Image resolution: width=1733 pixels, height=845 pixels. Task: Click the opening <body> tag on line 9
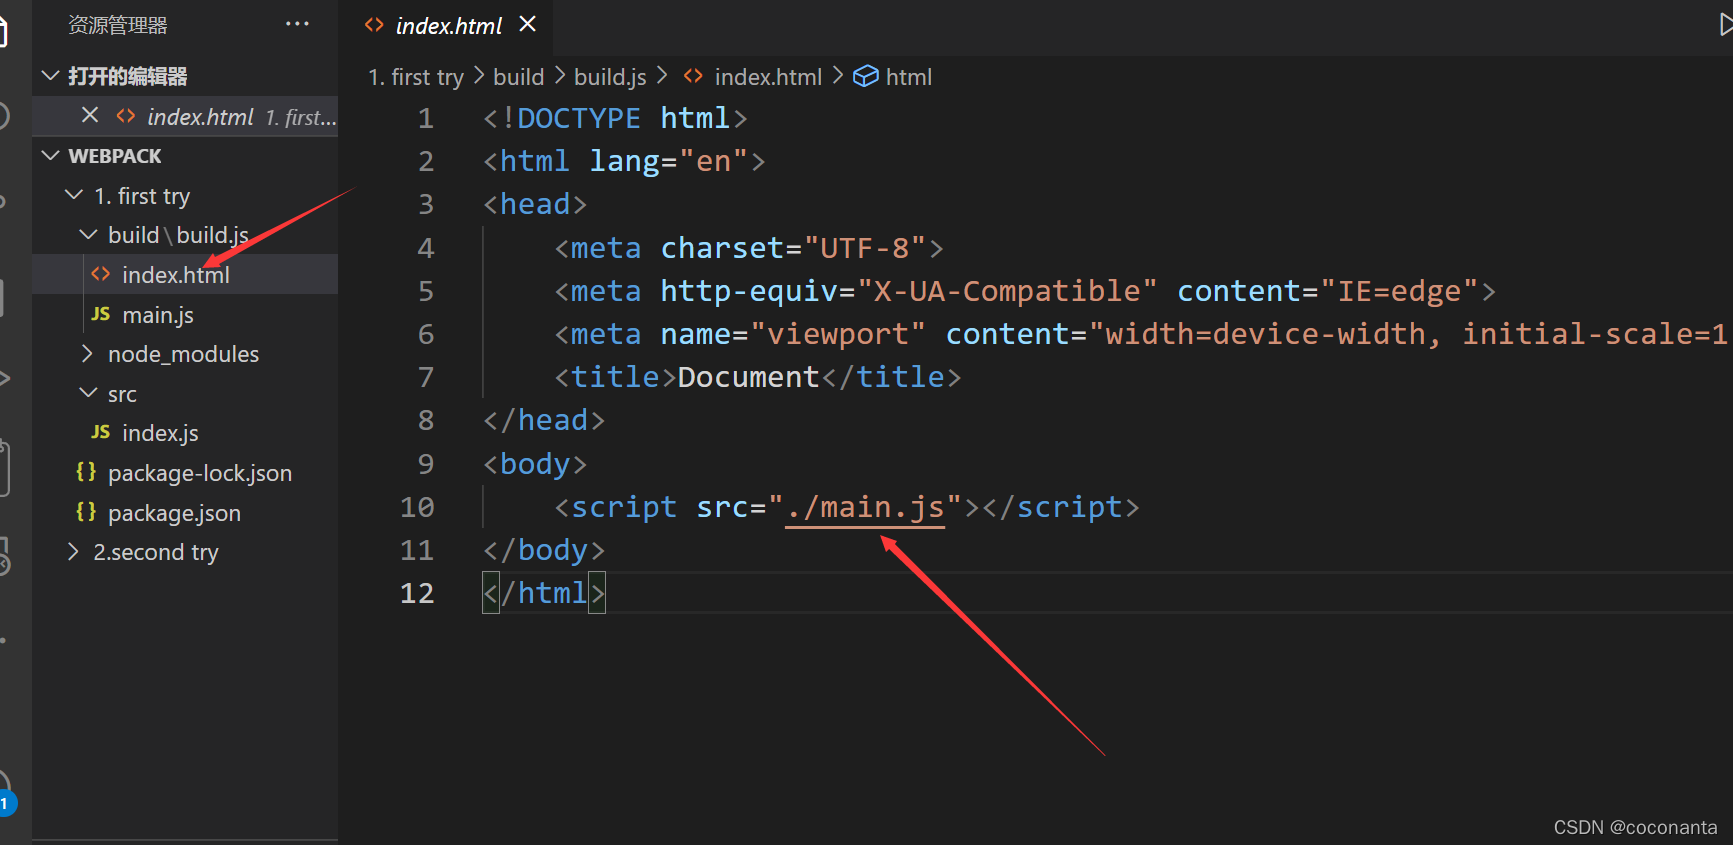pyautogui.click(x=535, y=464)
